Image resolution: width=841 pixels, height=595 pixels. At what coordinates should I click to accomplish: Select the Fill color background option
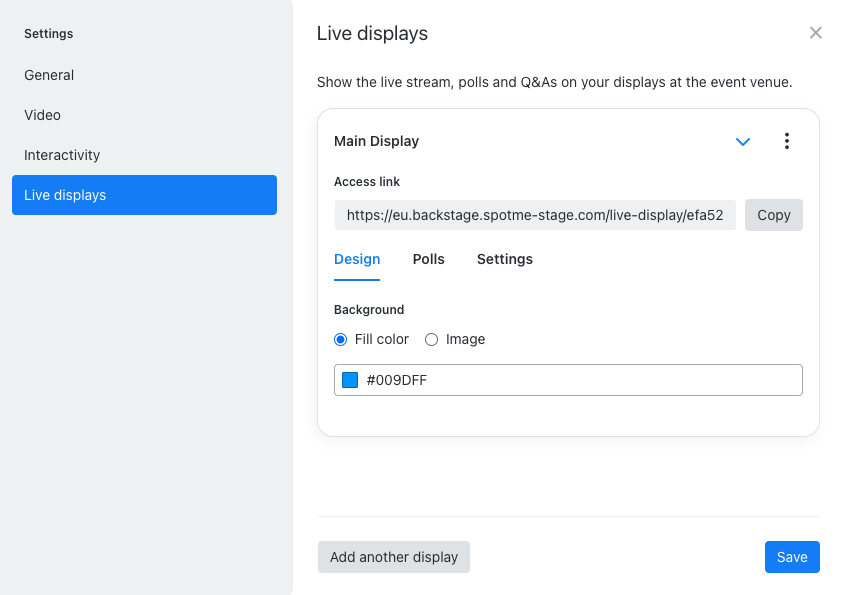coord(340,339)
